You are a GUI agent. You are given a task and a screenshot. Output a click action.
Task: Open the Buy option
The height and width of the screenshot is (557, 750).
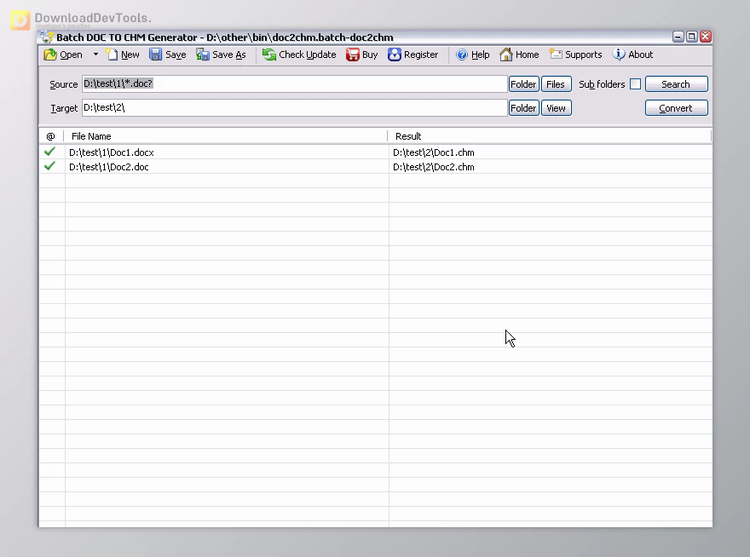(x=362, y=55)
